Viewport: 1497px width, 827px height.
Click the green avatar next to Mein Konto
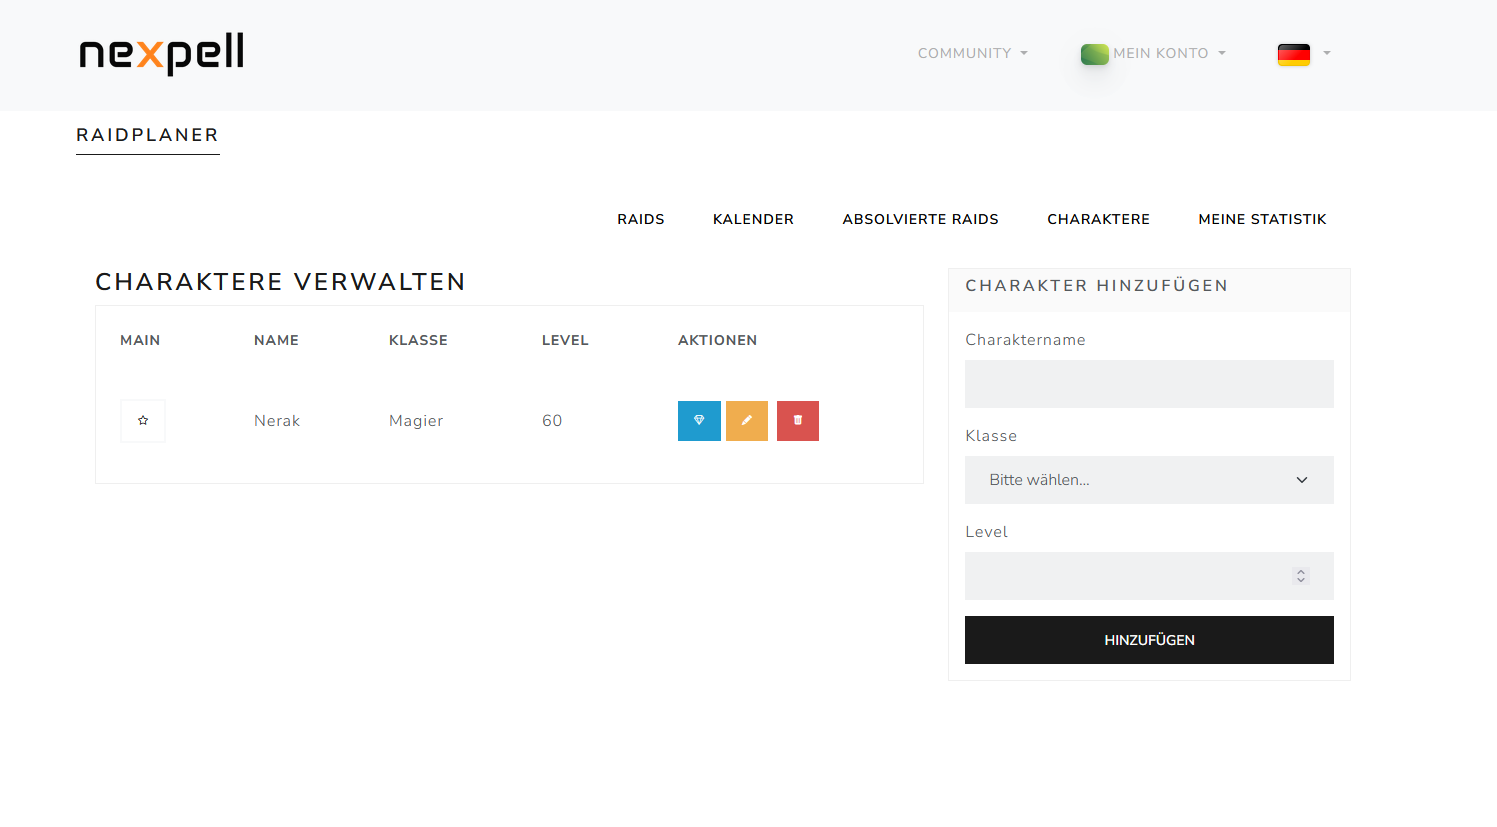click(x=1094, y=53)
